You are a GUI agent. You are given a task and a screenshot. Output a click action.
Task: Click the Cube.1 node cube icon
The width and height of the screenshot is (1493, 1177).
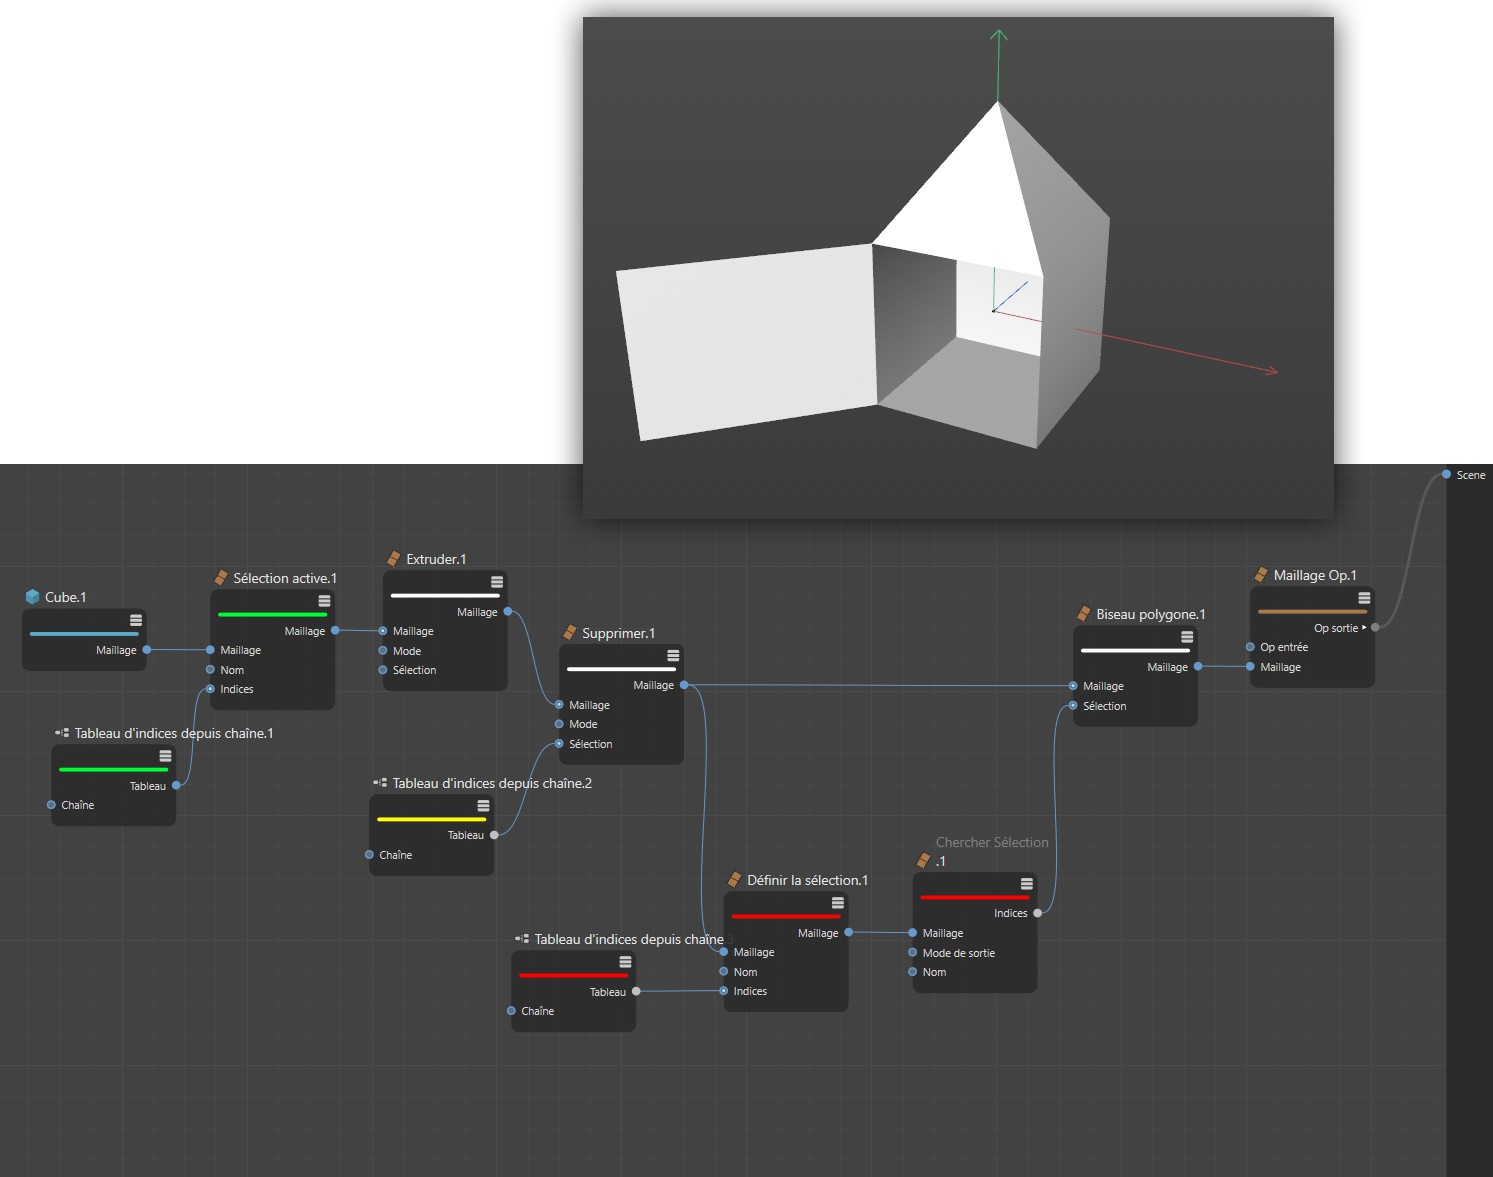(32, 597)
